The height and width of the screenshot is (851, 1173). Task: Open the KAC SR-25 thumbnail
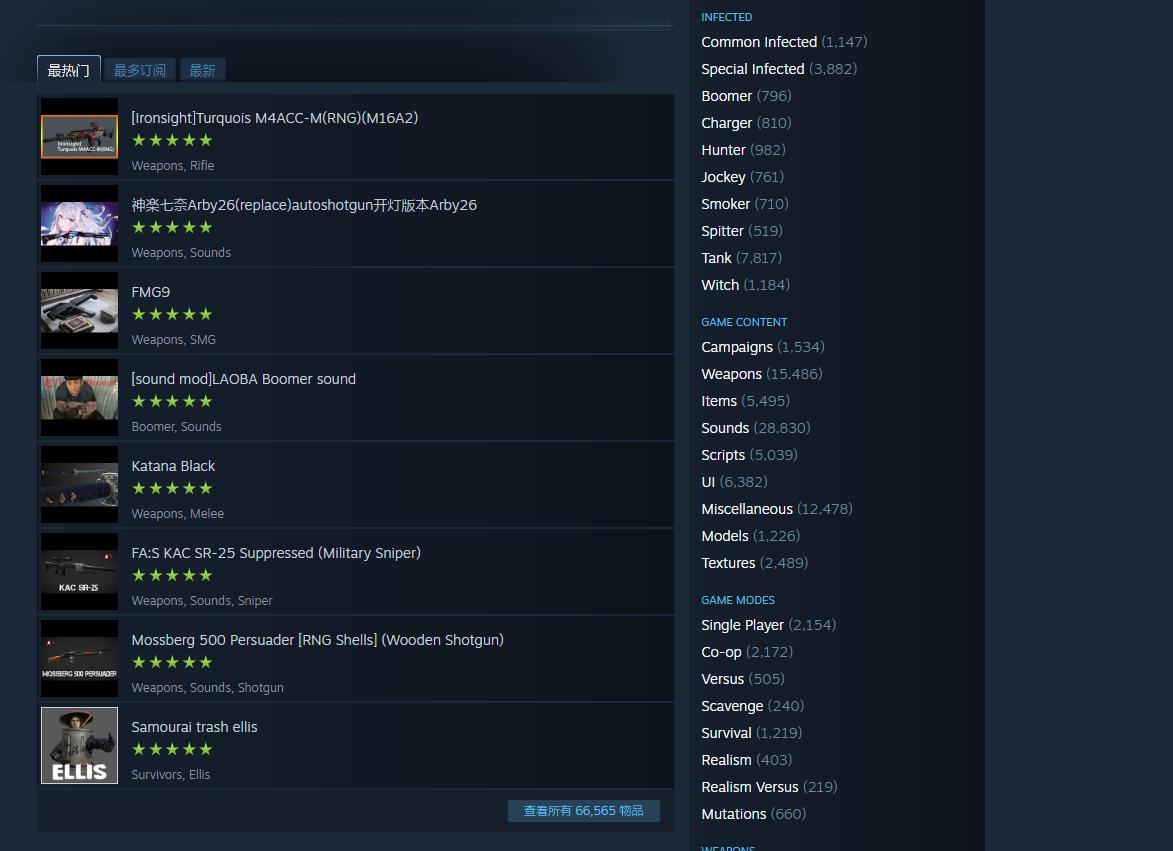pyautogui.click(x=79, y=571)
